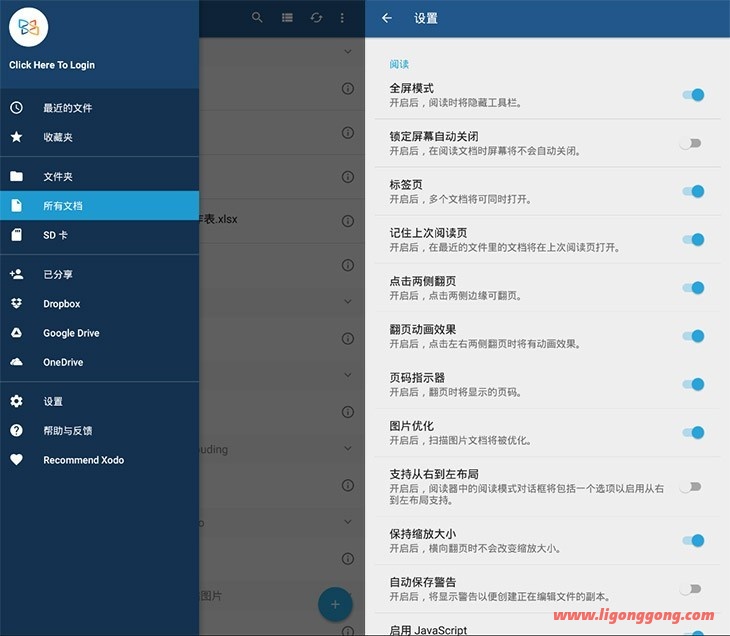Collapse the chevron beside 'uding'
Image resolution: width=730 pixels, height=636 pixels.
348,448
